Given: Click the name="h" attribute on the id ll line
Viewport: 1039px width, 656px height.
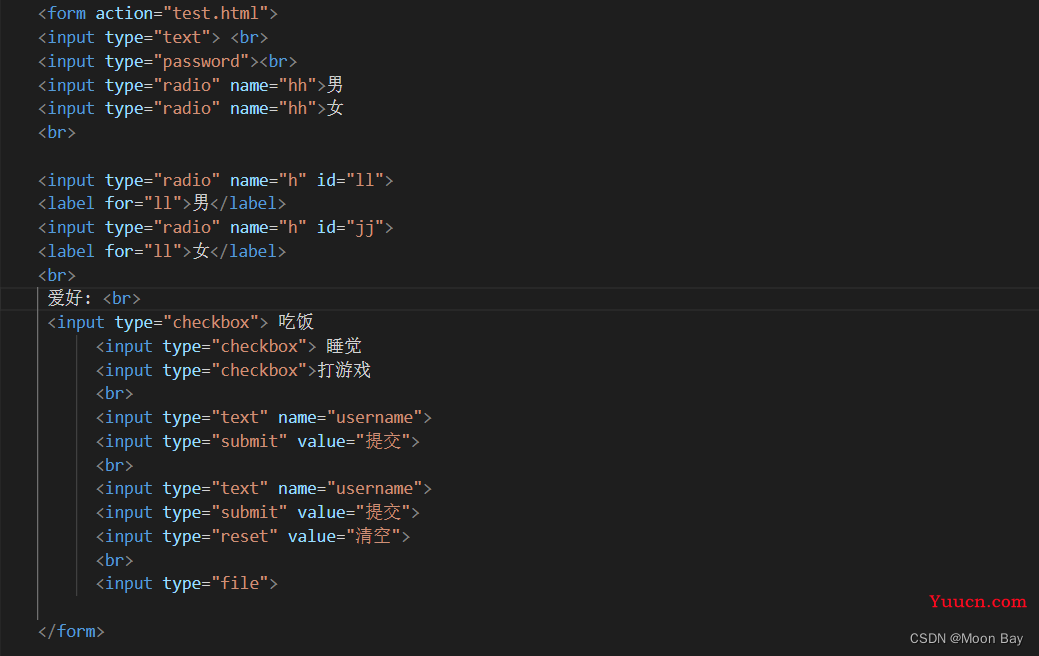Looking at the screenshot, I should click(x=268, y=180).
